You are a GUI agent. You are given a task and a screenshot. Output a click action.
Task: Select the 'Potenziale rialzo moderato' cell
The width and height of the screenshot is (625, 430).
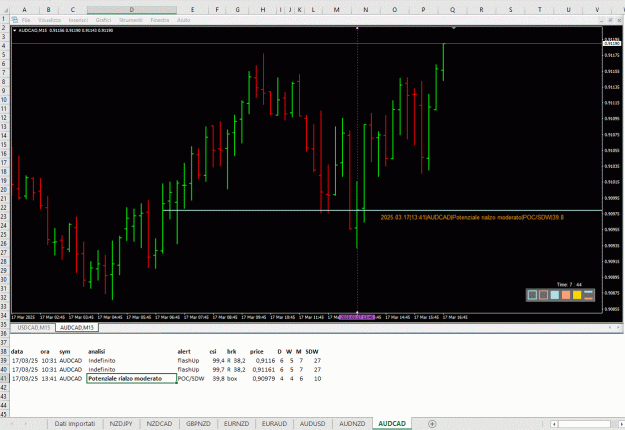132,379
